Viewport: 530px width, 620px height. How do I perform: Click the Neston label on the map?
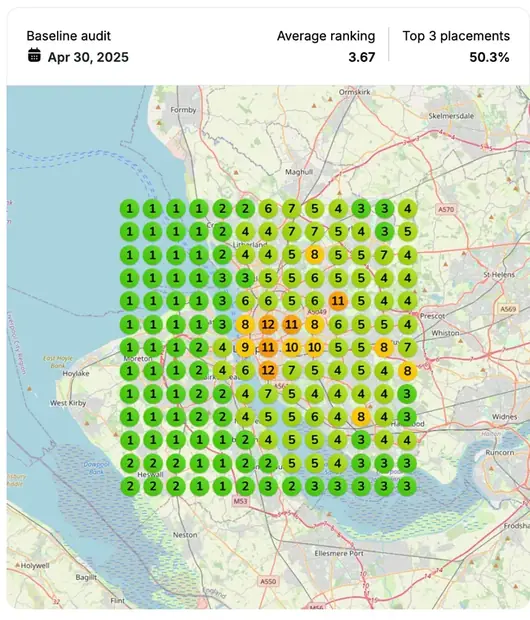pos(185,535)
